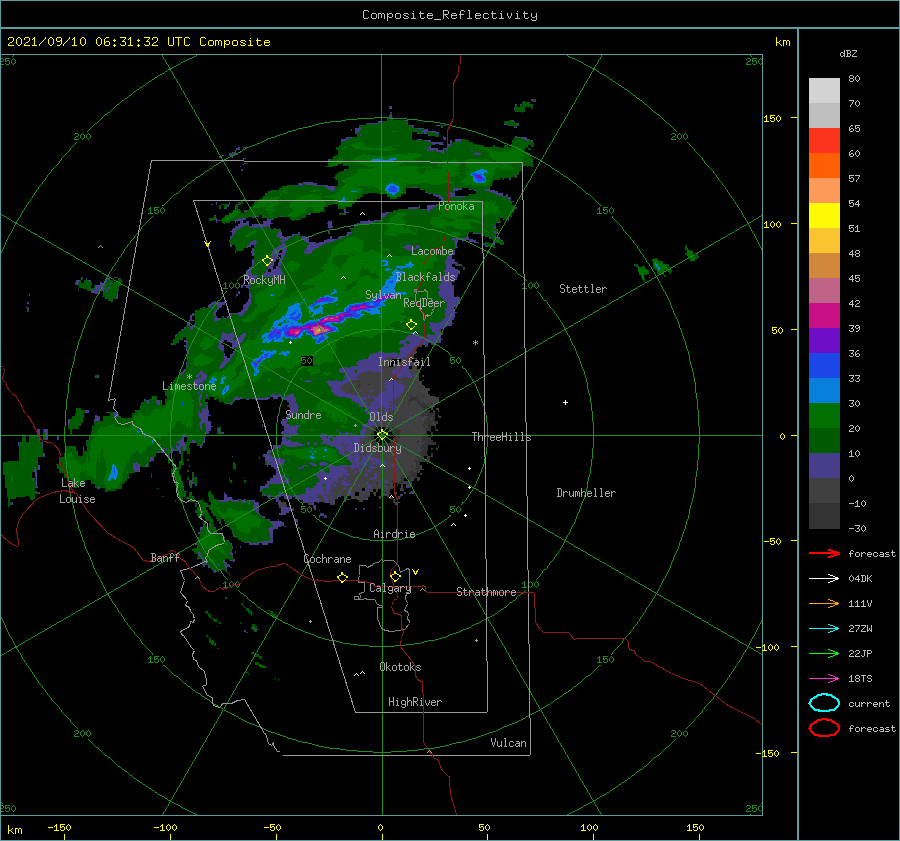
Task: Click the HighRiver city label
Action: (415, 702)
